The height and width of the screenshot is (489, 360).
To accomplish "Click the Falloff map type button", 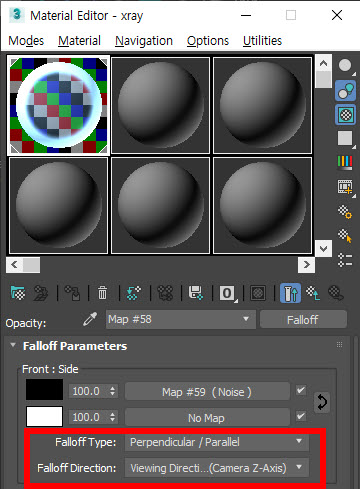I will point(303,319).
